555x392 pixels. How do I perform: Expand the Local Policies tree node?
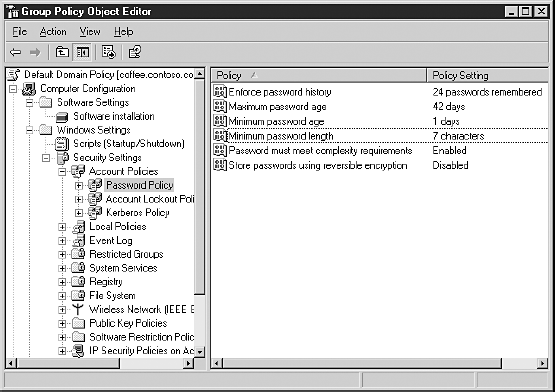click(62, 227)
